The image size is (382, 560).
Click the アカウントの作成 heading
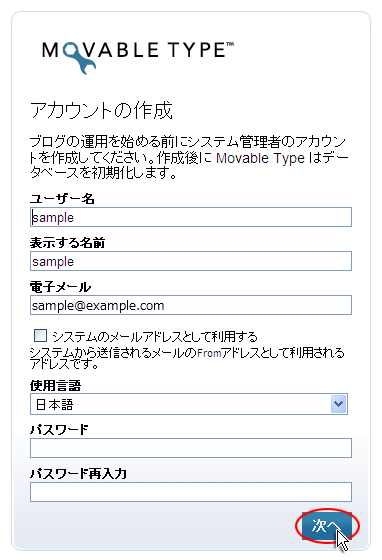click(101, 110)
